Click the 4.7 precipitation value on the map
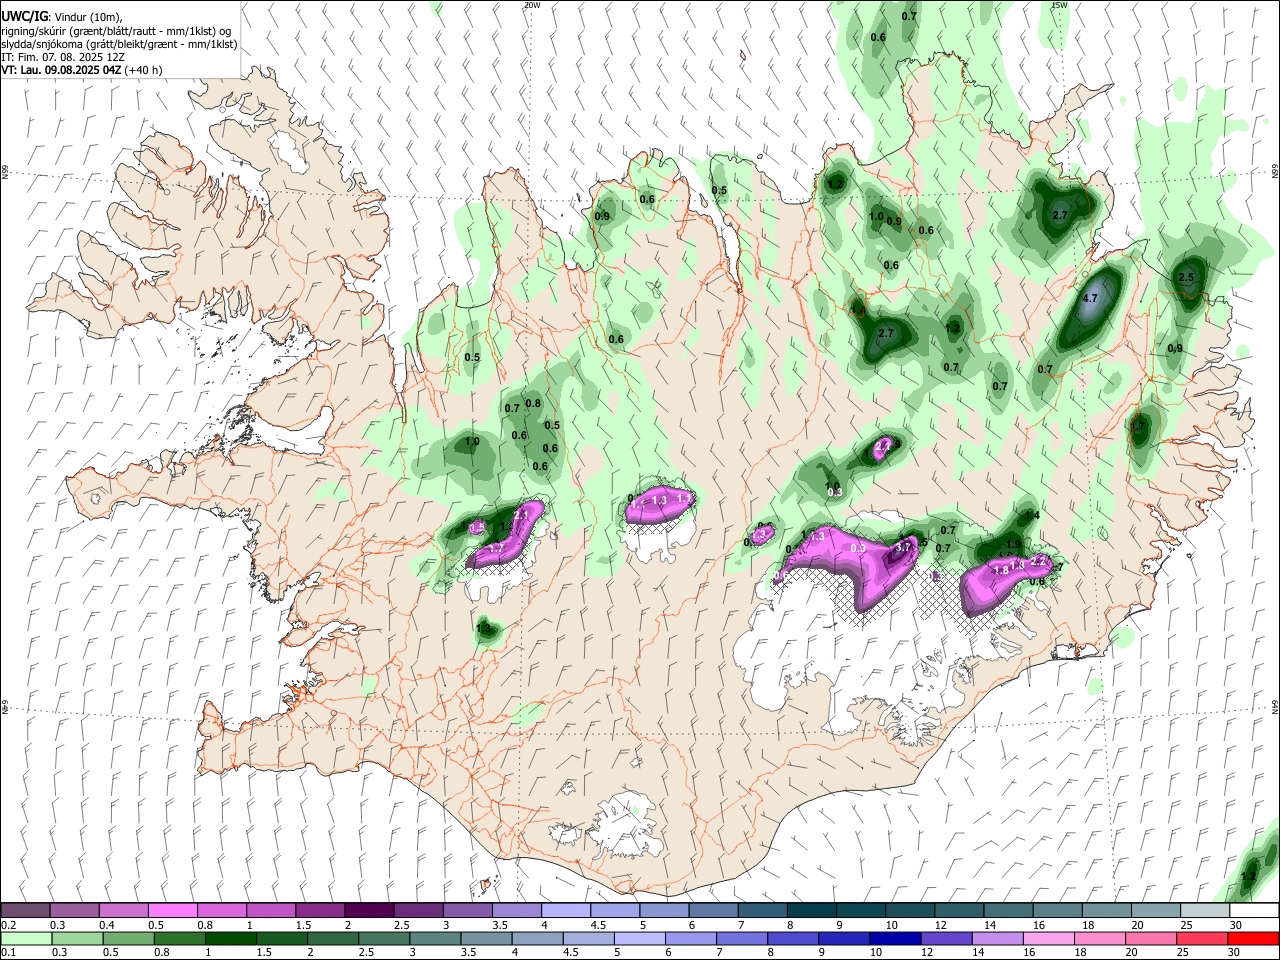Viewport: 1280px width, 960px height. (1090, 298)
